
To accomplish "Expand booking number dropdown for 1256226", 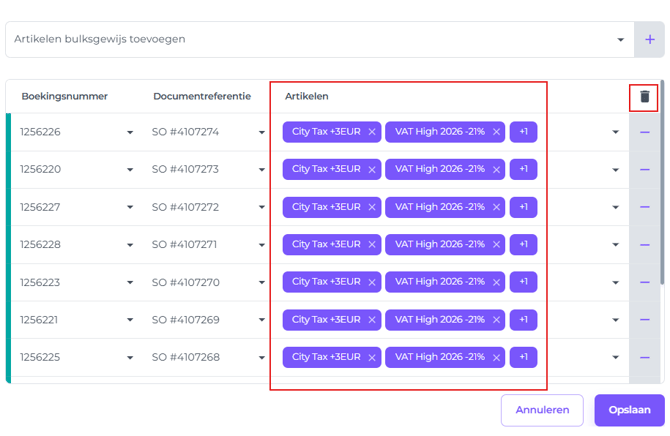I will 130,132.
